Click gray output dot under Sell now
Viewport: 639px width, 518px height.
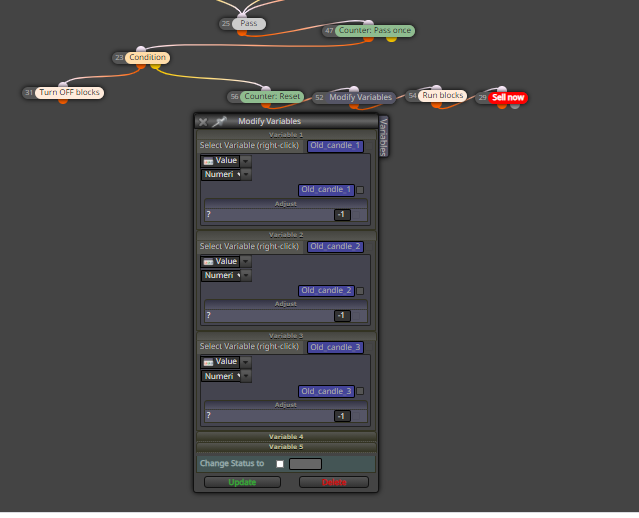pos(515,105)
